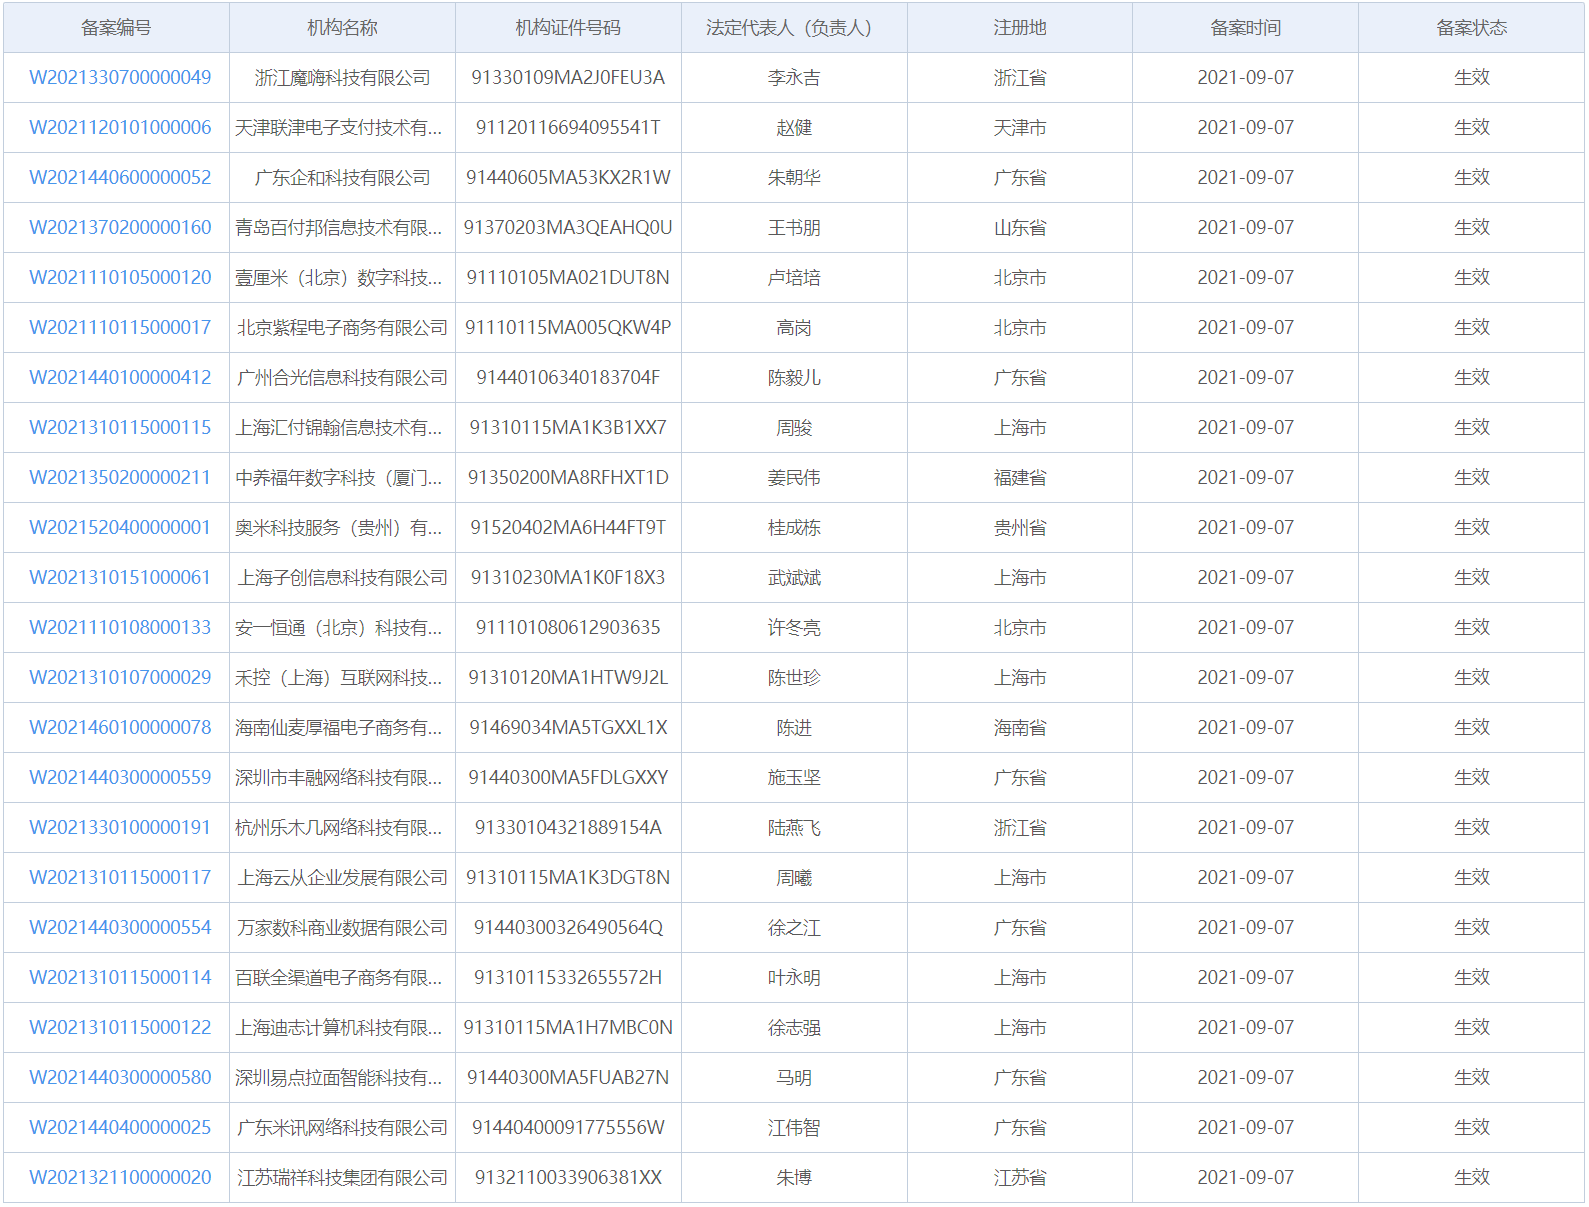Click filing link W2021440600000052
1589x1207 pixels.
click(x=120, y=178)
